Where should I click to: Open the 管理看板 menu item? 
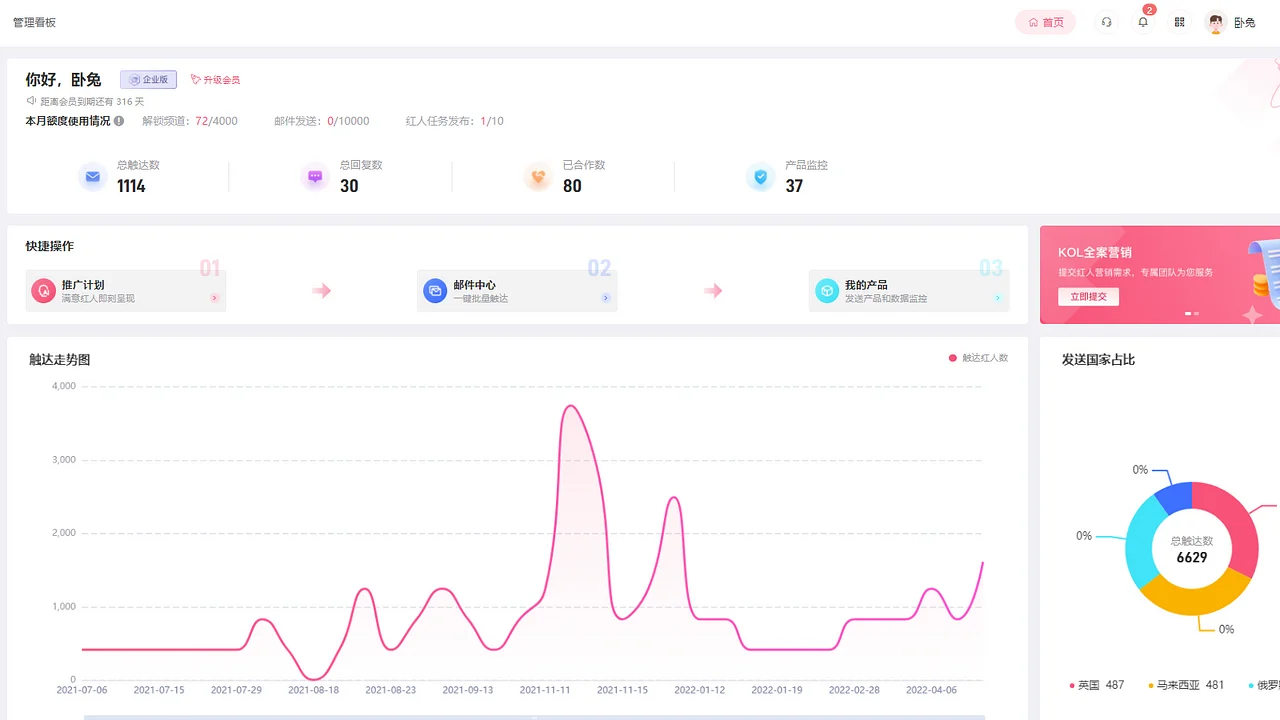(35, 21)
